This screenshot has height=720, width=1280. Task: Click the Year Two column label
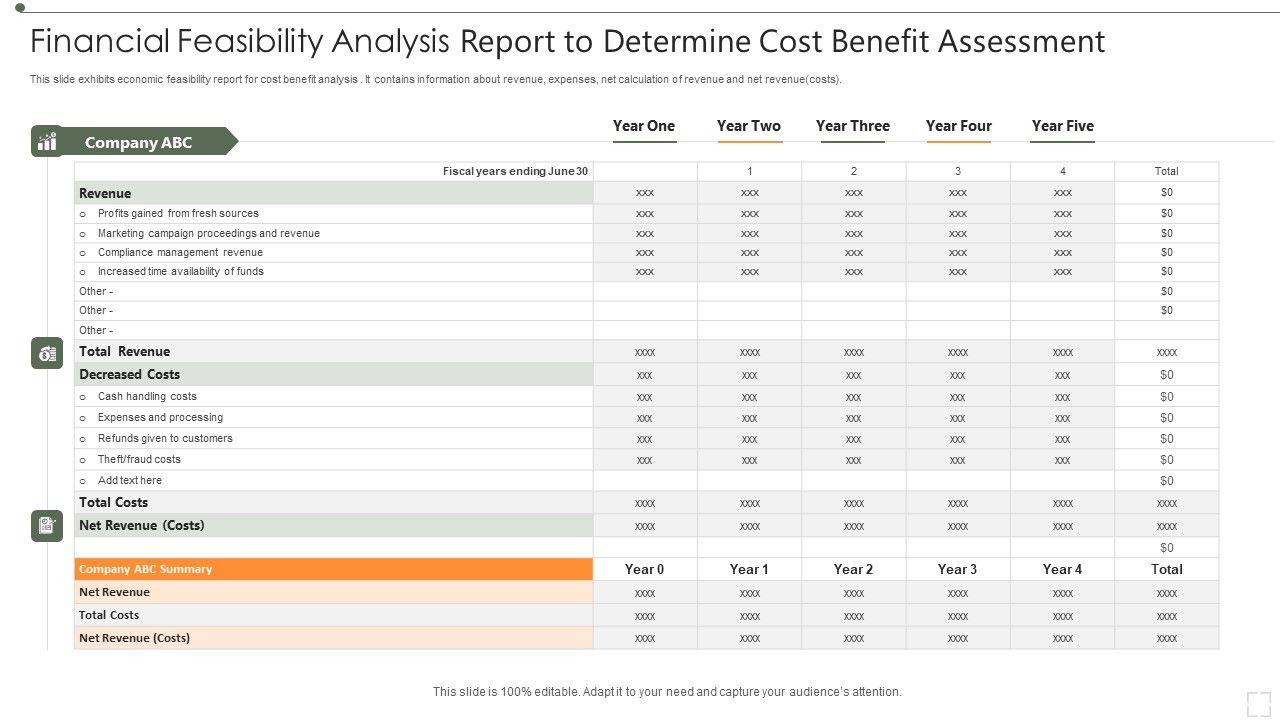748,126
